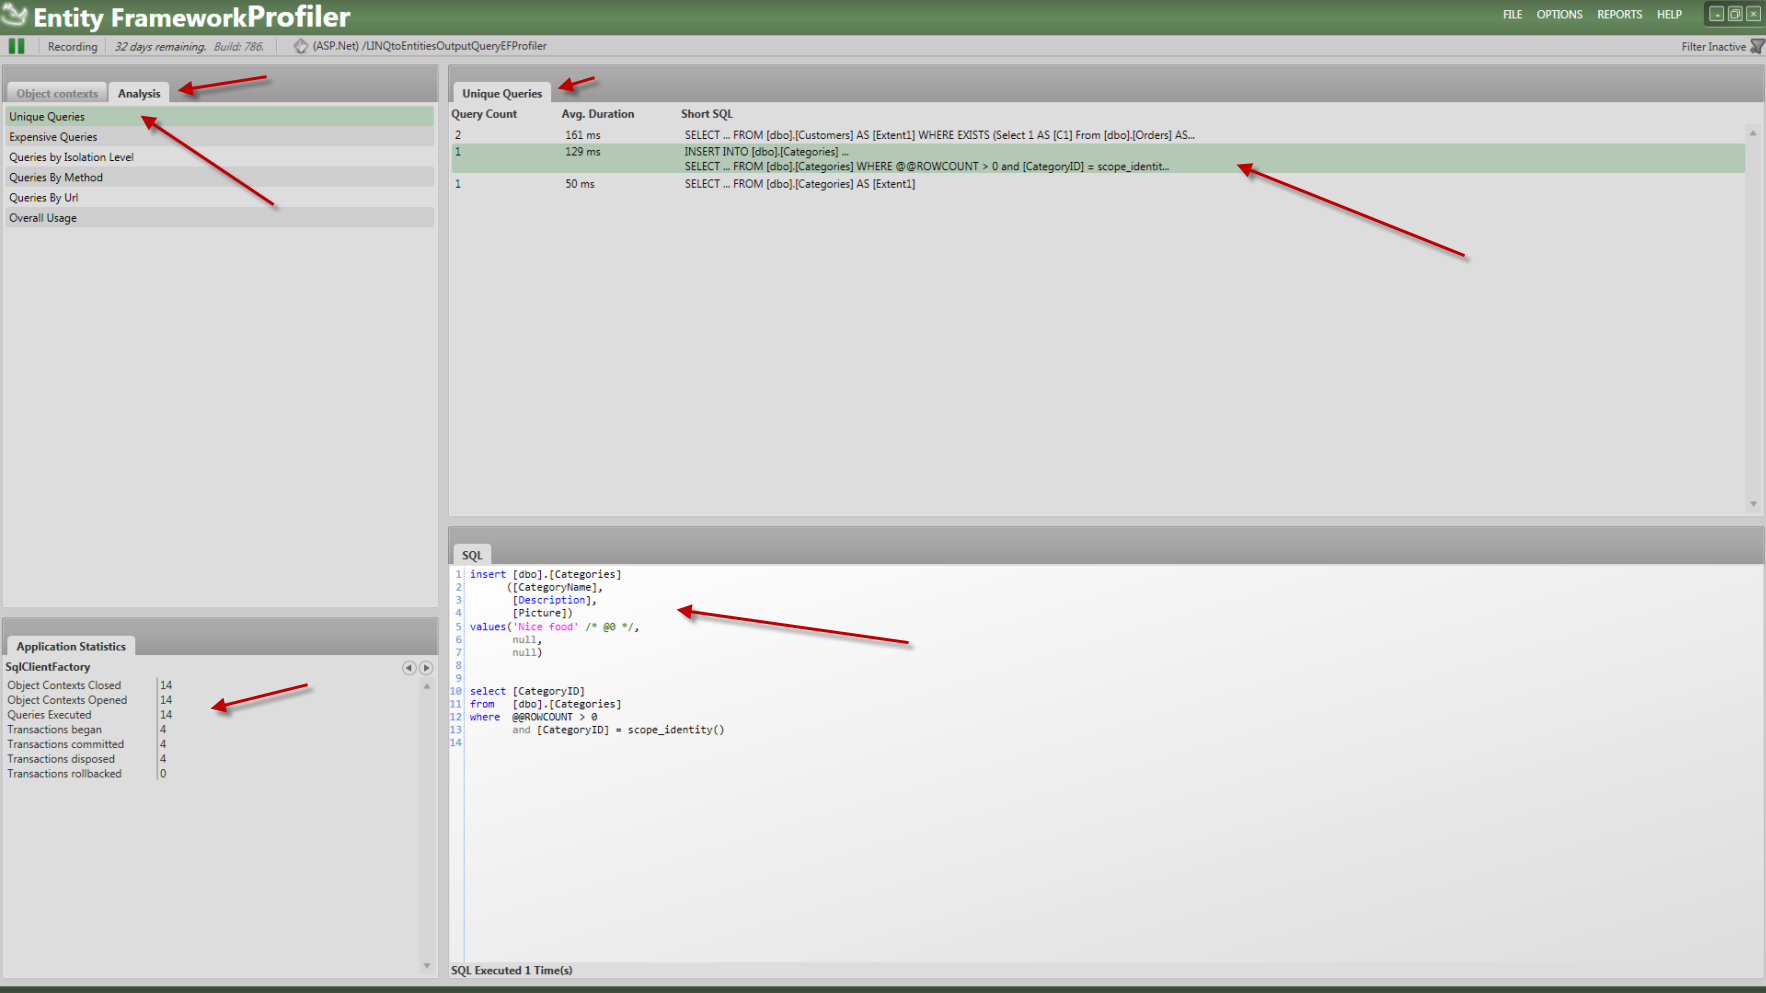Viewport: 1766px width, 993px height.
Task: Switch to the Object contexts tab
Action: (x=57, y=93)
